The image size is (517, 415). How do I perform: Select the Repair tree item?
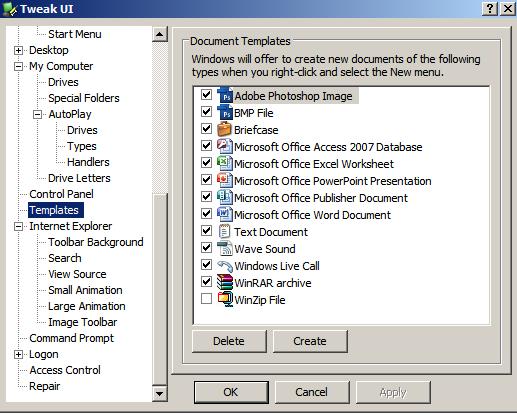click(45, 386)
